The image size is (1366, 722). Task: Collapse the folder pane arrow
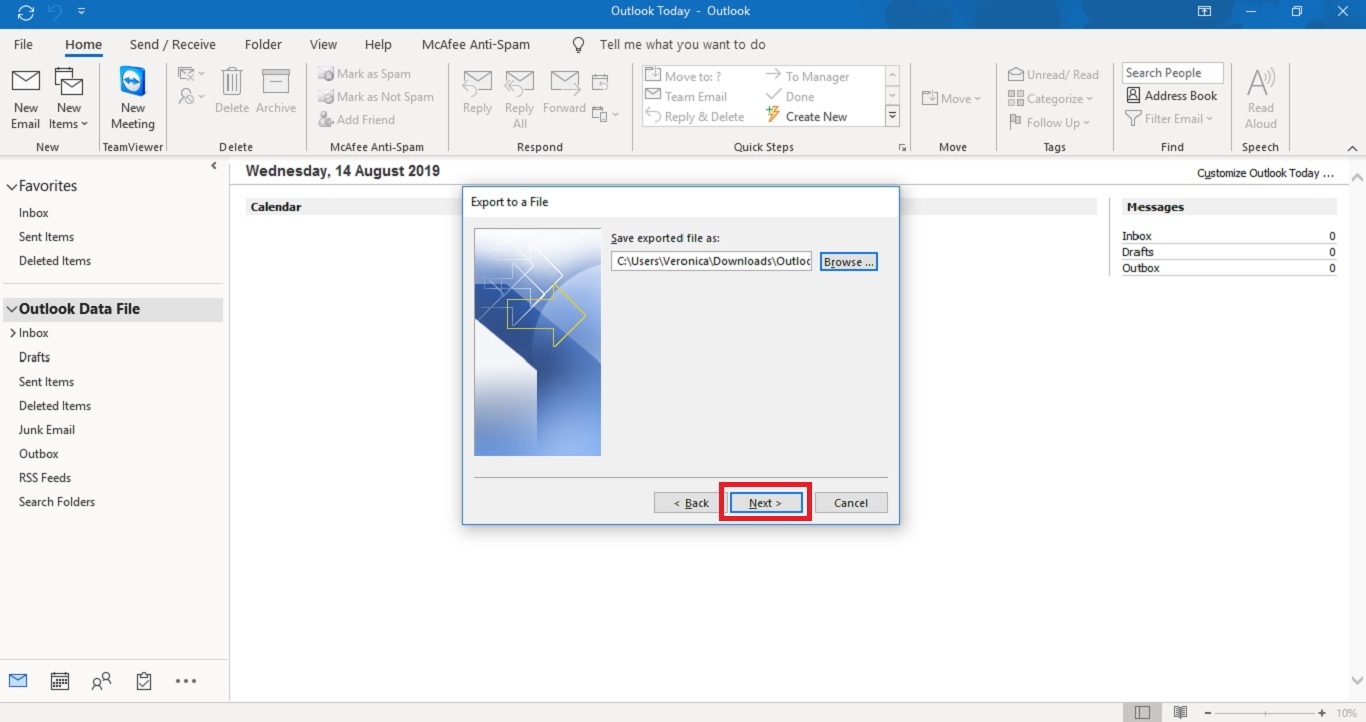(213, 166)
